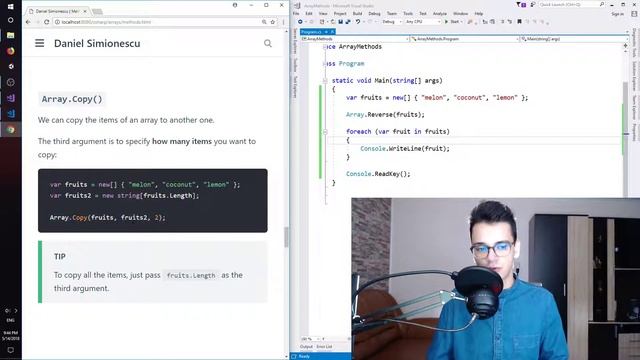
Task: Bookmark this page with the star icon
Action: [x=273, y=22]
